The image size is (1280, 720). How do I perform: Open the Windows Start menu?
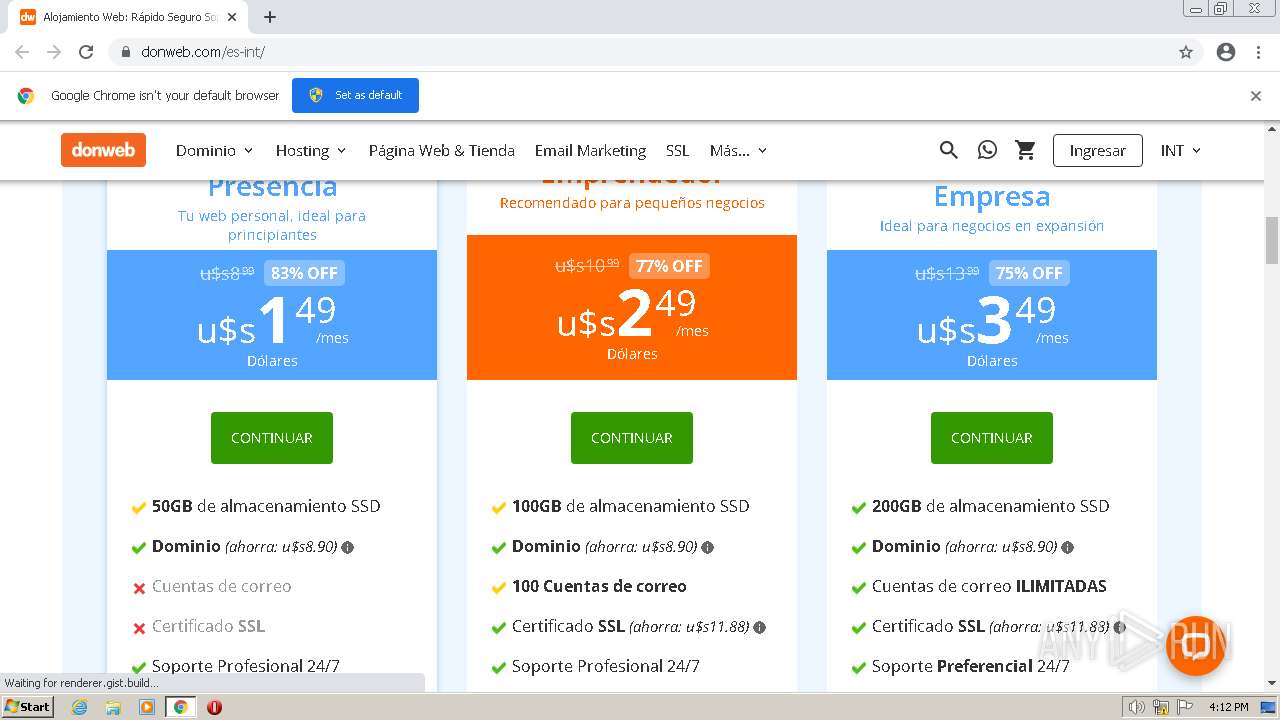pyautogui.click(x=27, y=707)
